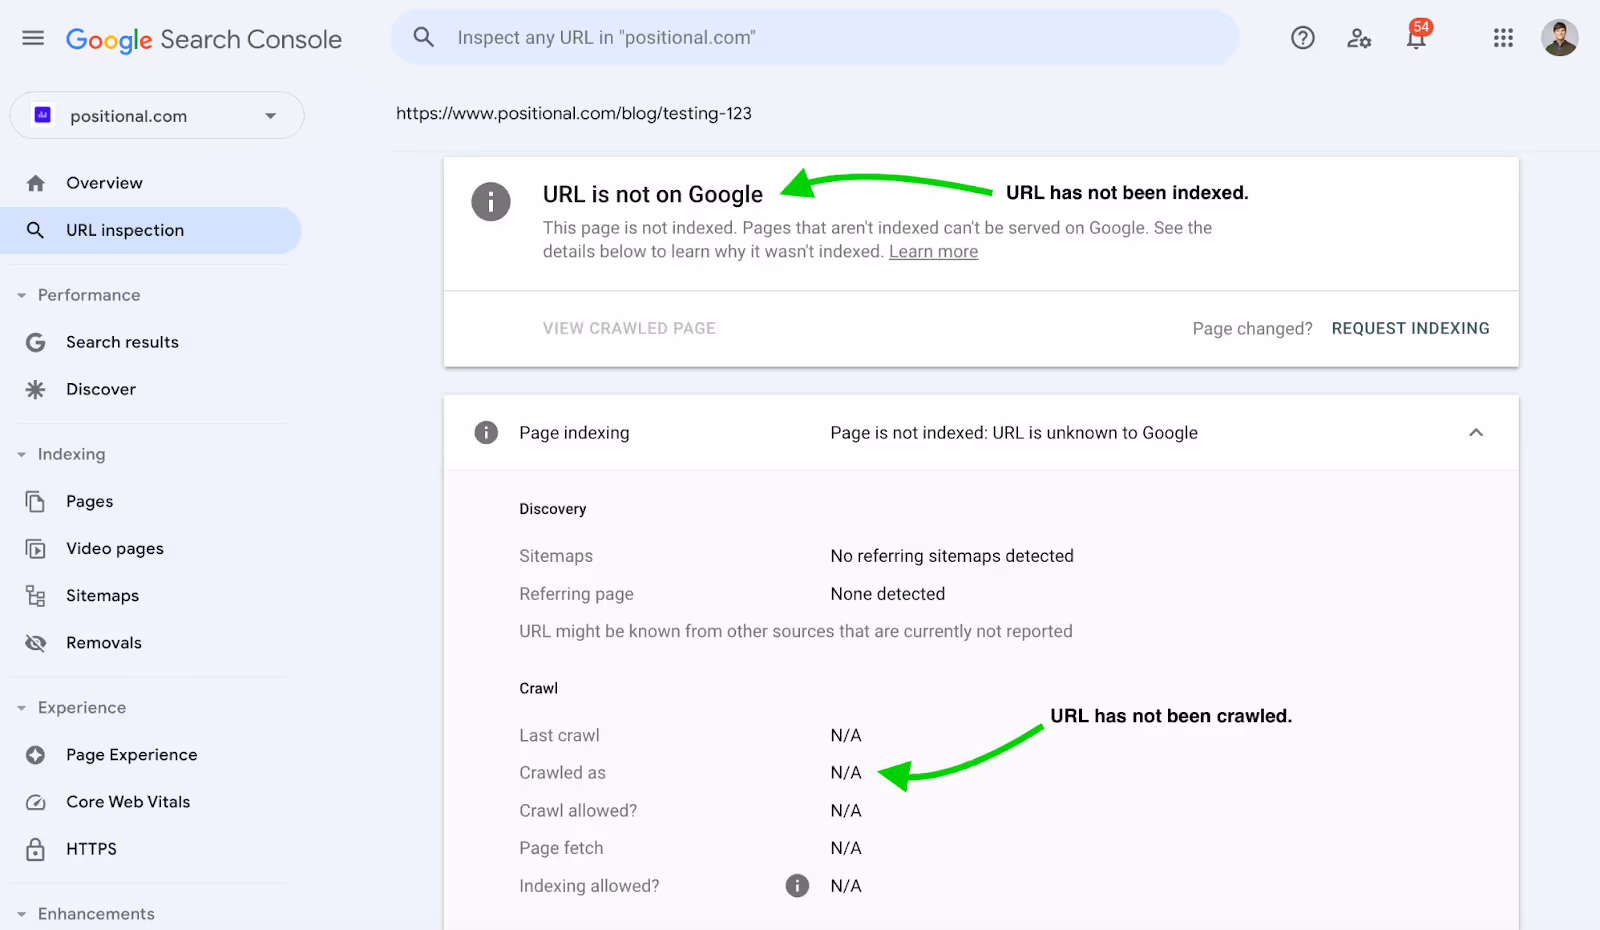Click the Last crawl N/A value
1600x930 pixels.
point(846,735)
